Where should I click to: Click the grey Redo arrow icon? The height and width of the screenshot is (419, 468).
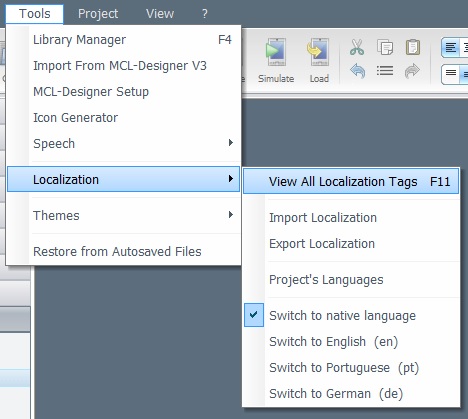click(412, 71)
